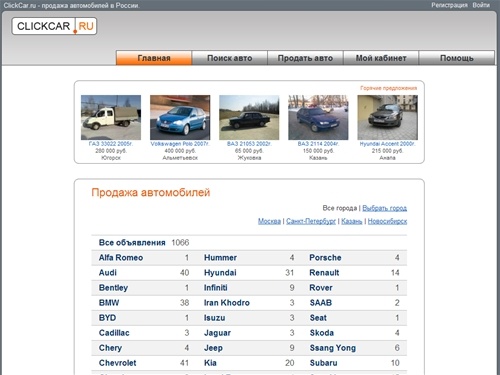Open Rover brand listings

point(321,288)
